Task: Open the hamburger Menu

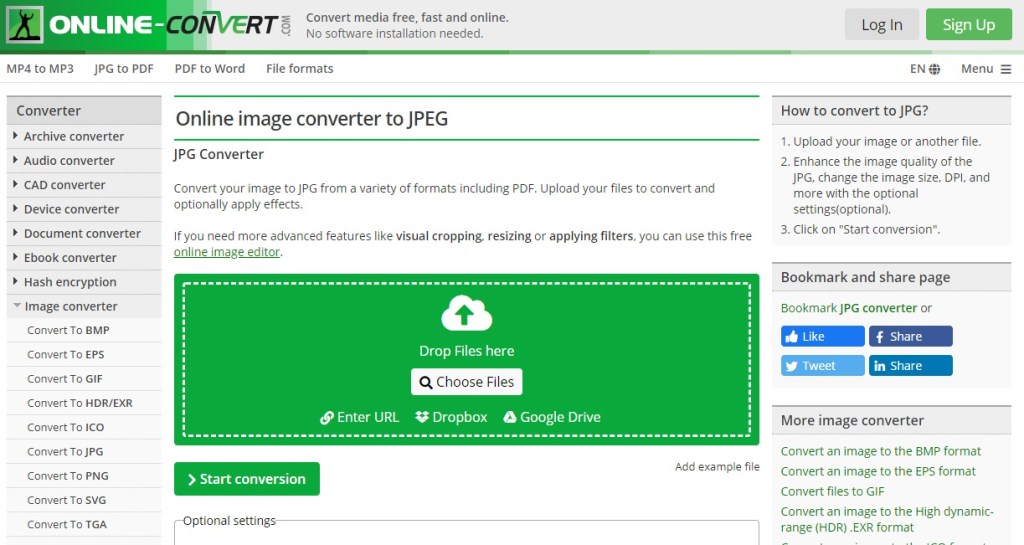Action: 986,69
